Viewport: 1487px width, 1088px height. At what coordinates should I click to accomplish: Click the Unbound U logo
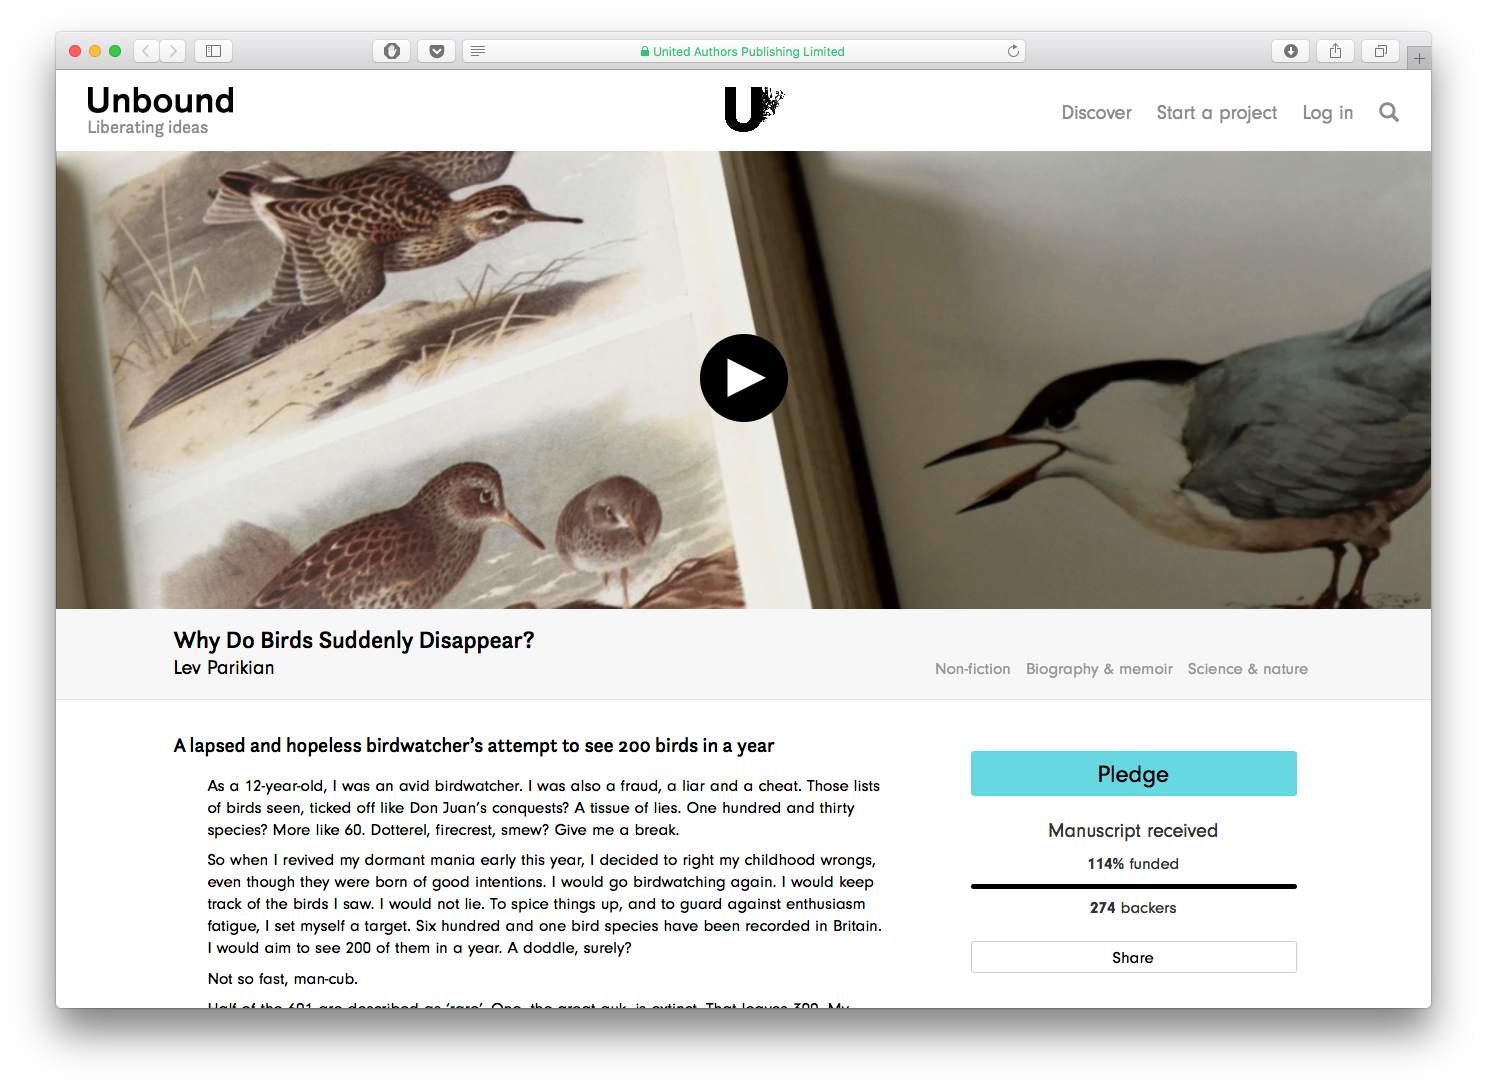pos(753,109)
